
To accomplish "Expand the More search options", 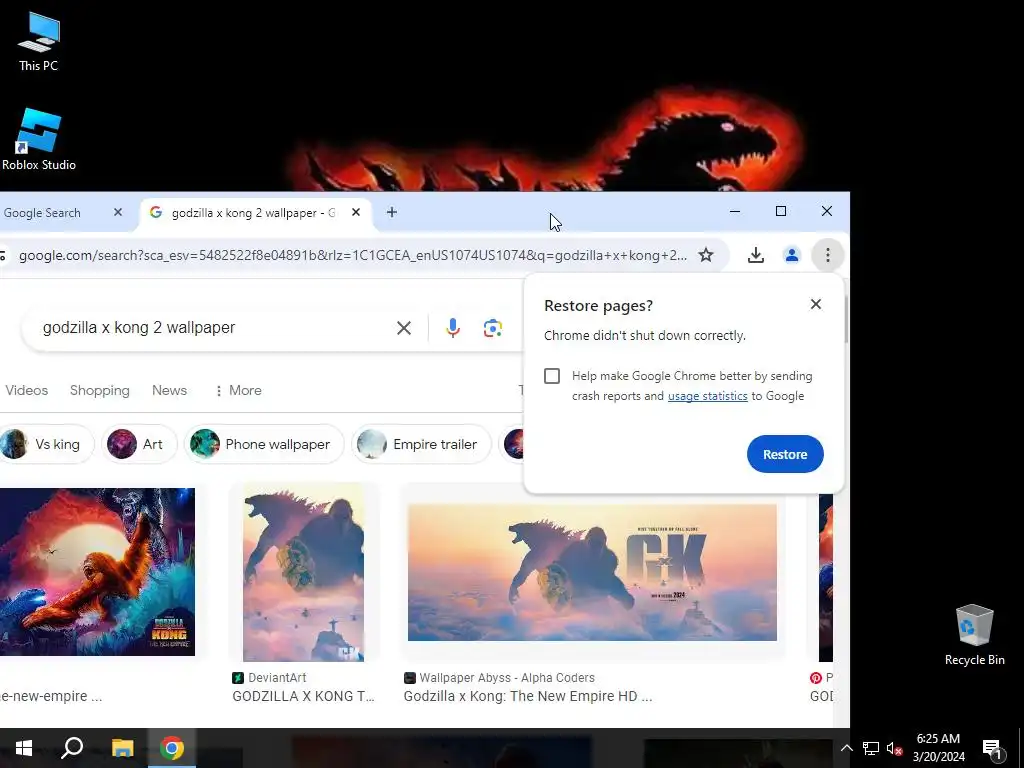I will click(x=238, y=391).
